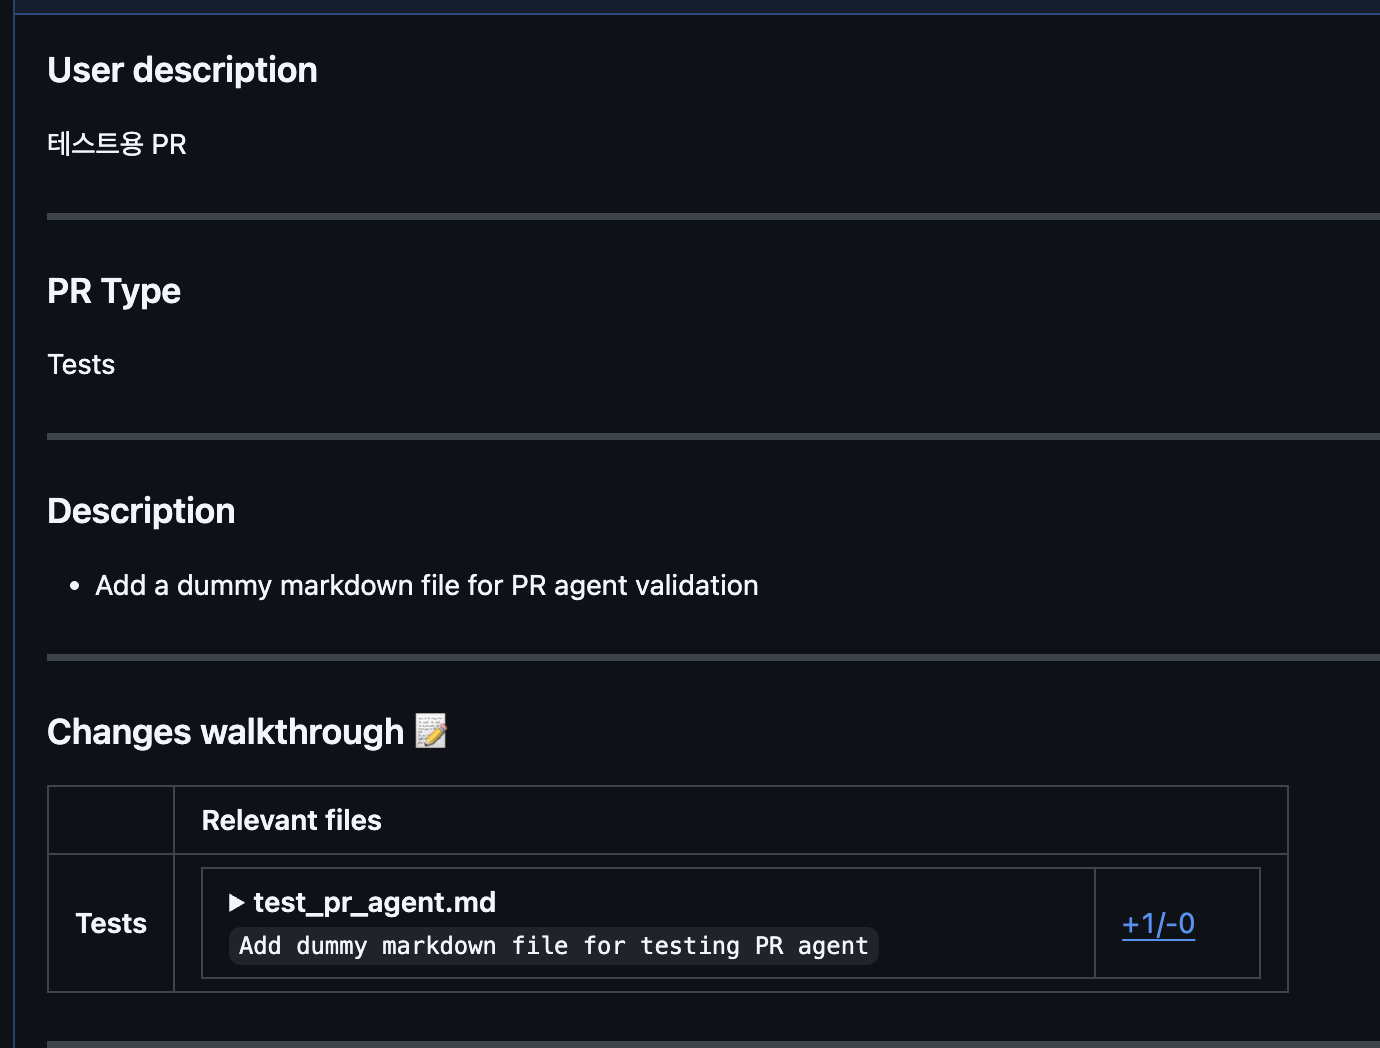Click the divider above Changes walkthrough

pos(700,657)
